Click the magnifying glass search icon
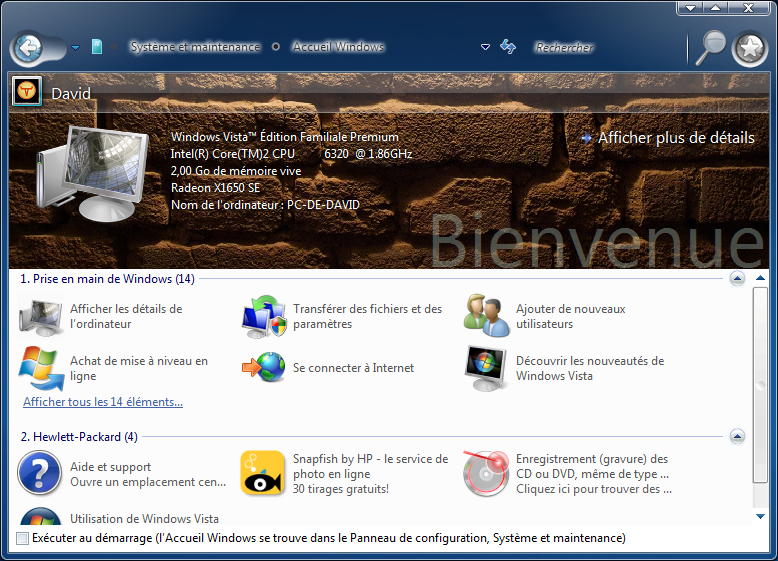 click(710, 48)
